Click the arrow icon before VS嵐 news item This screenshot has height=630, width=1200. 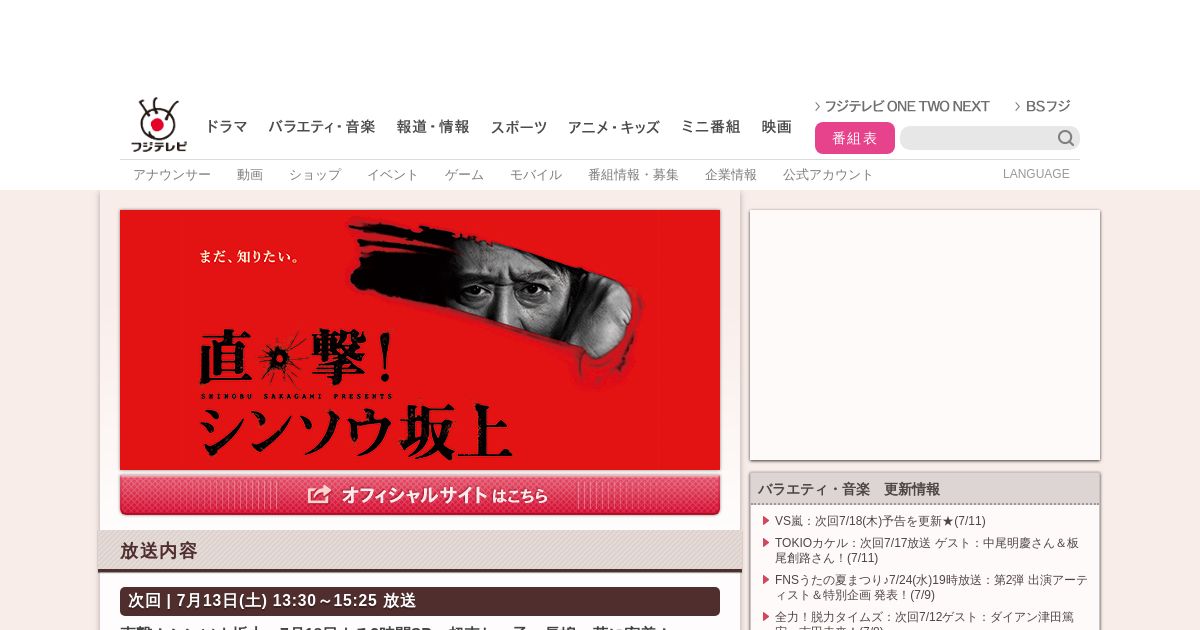(x=766, y=520)
